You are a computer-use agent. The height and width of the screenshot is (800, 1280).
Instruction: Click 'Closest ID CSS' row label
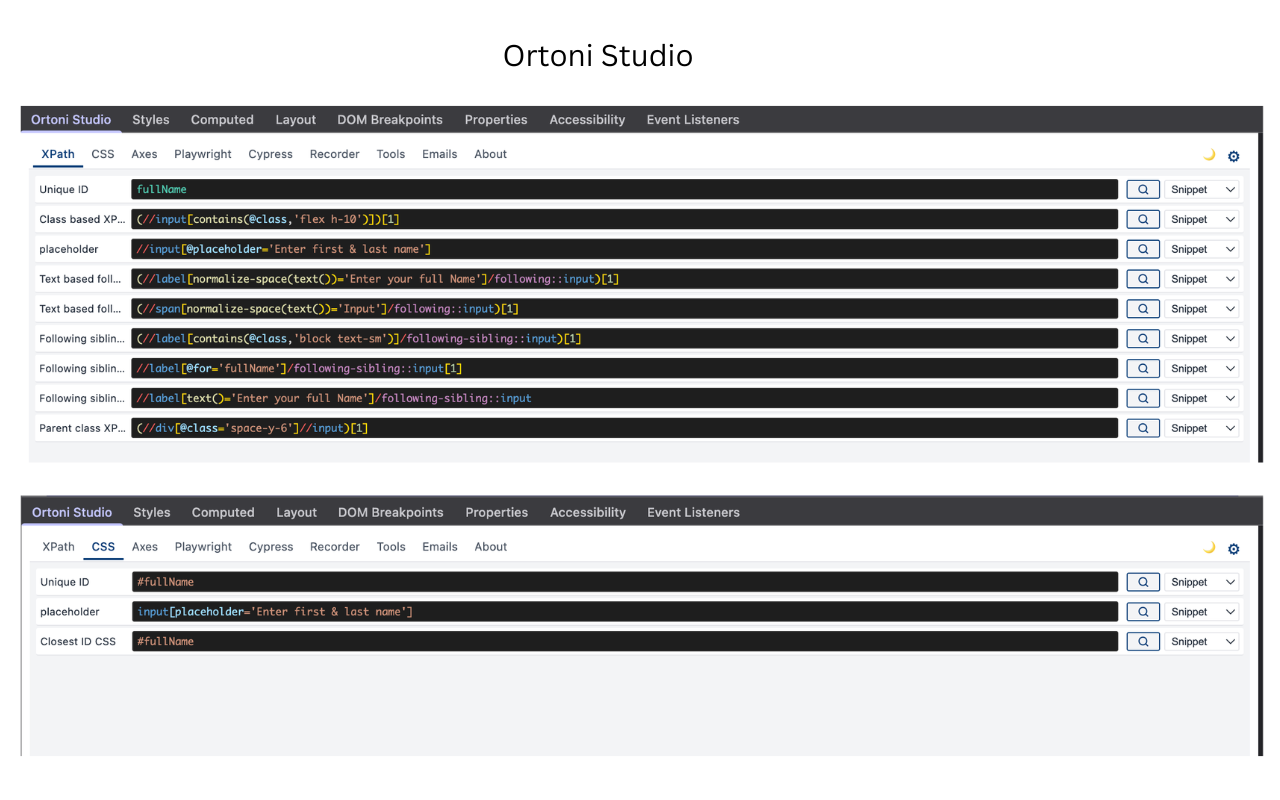click(78, 642)
